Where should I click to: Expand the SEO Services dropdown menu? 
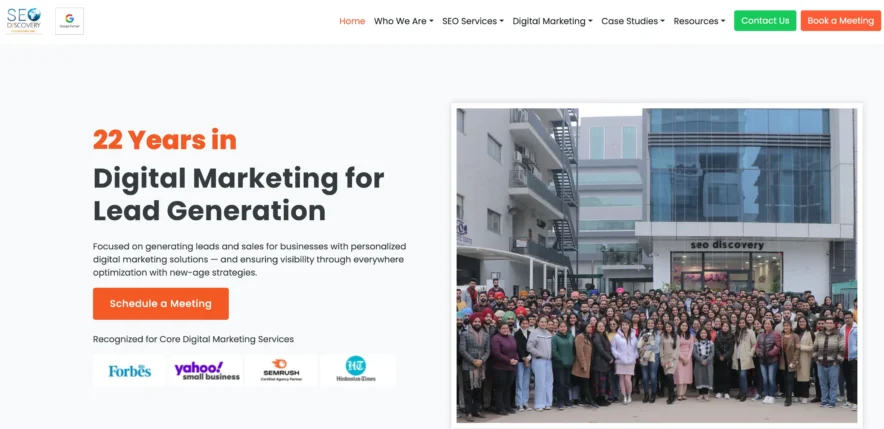click(473, 21)
